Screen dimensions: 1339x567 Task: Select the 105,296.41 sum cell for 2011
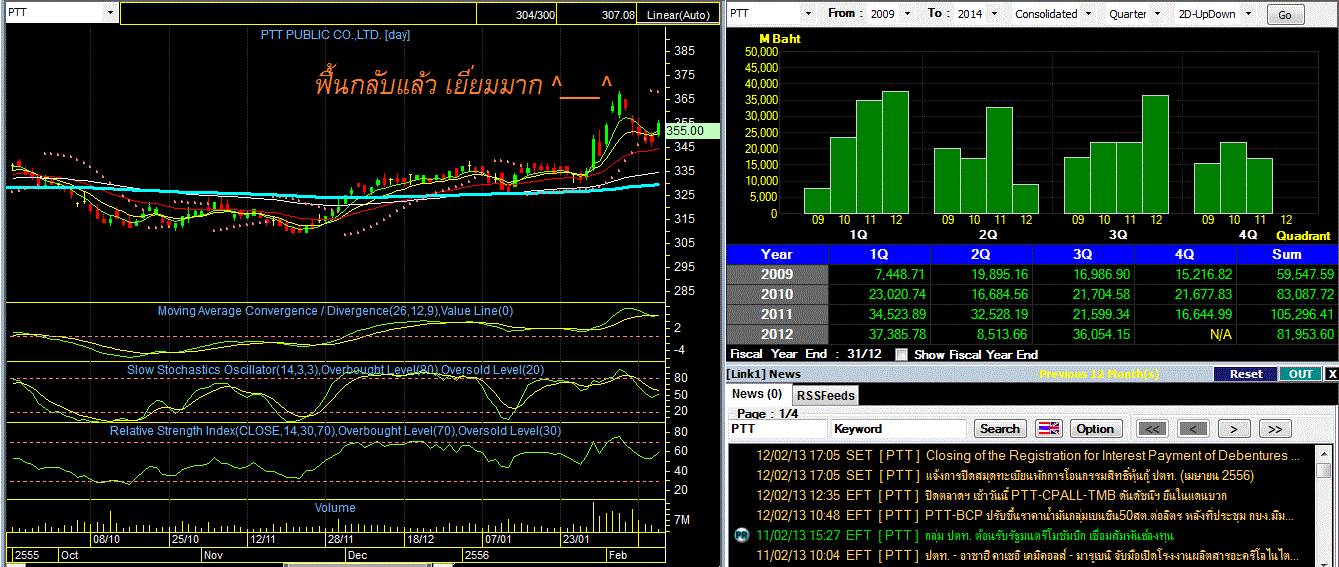pos(1288,314)
